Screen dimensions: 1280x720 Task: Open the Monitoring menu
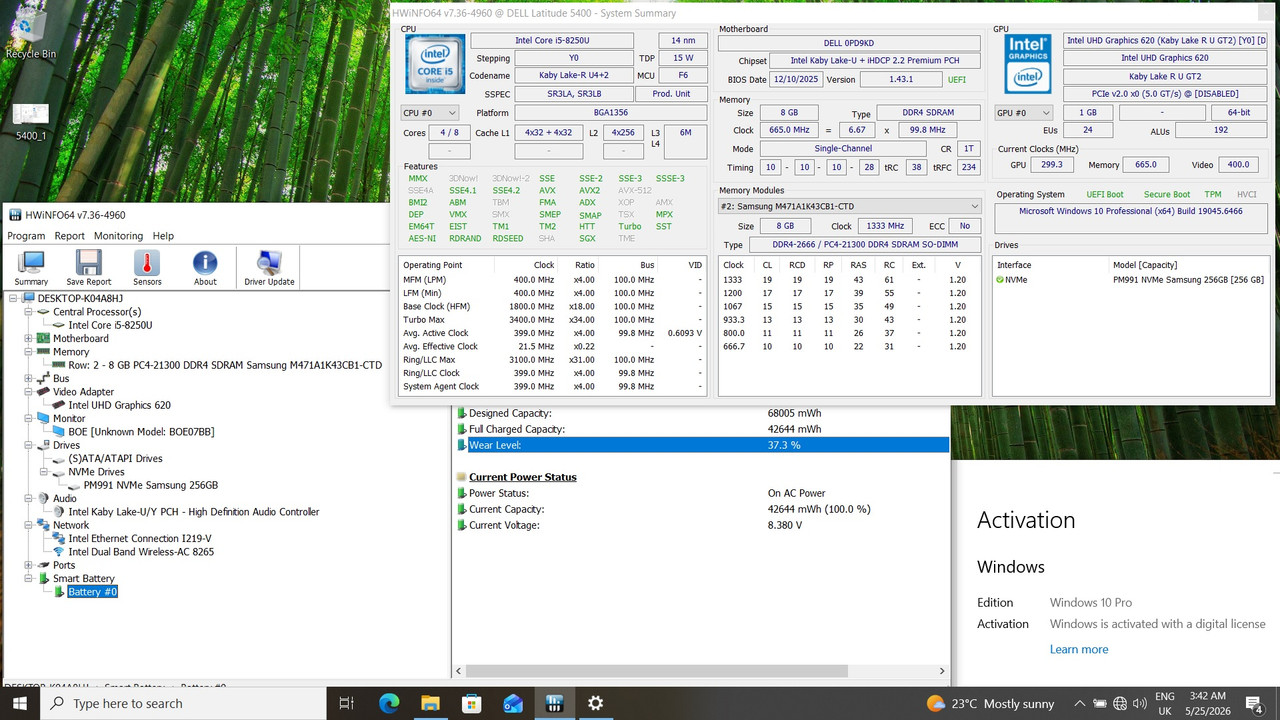118,236
